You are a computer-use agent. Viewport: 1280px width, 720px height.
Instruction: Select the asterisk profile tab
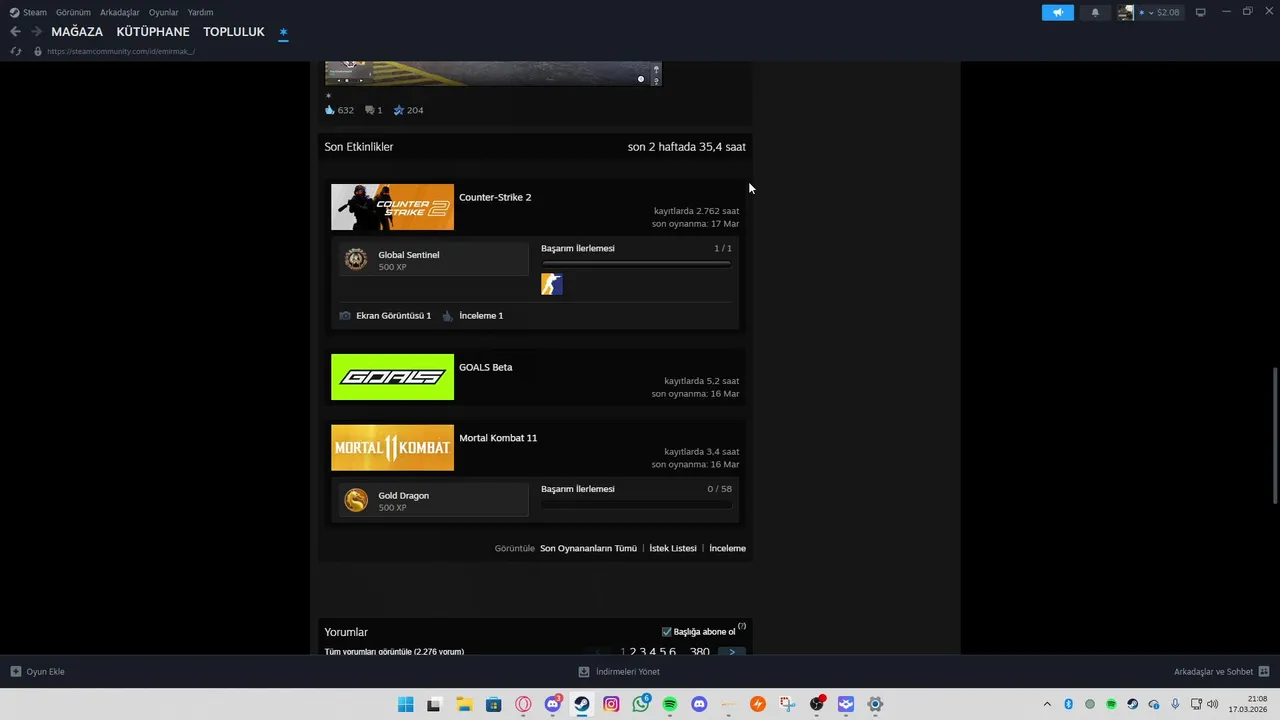tap(283, 32)
